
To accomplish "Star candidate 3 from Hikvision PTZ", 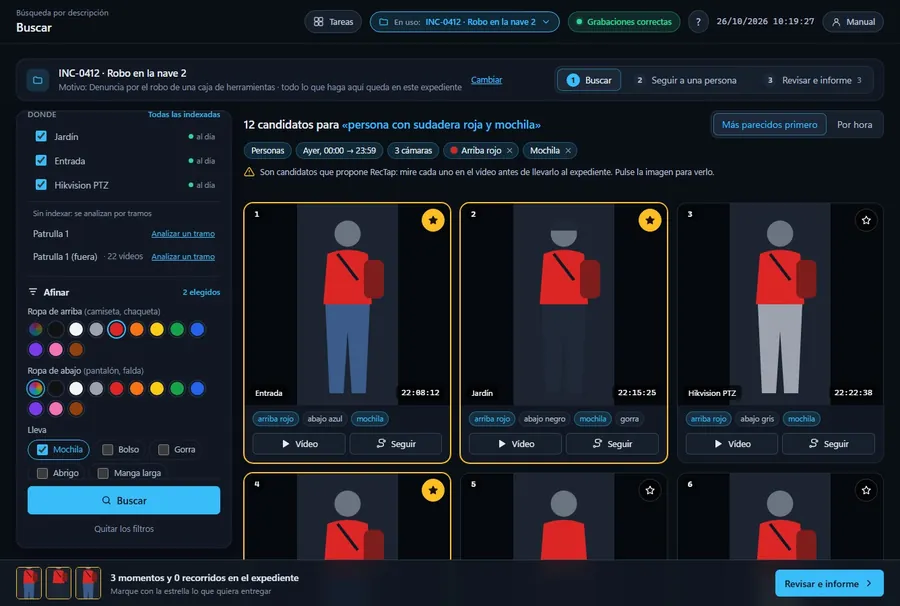I will [x=866, y=220].
